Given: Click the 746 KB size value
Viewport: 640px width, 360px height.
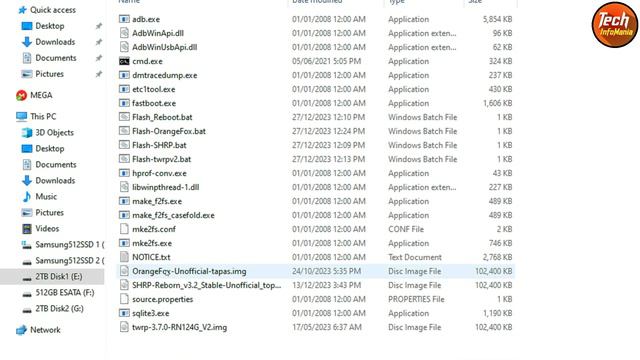Looking at the screenshot, I should pos(500,243).
